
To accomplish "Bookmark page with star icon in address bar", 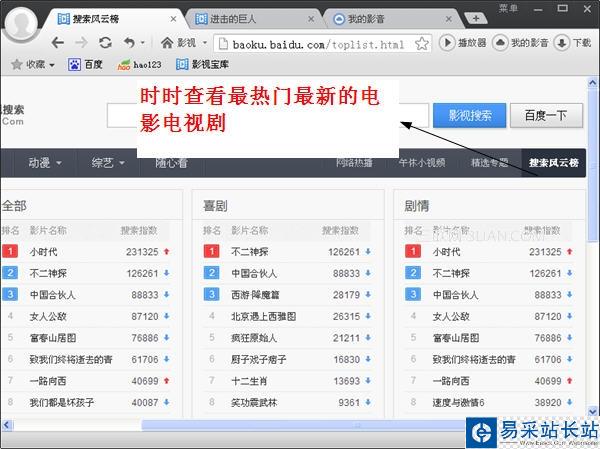I will pos(422,44).
